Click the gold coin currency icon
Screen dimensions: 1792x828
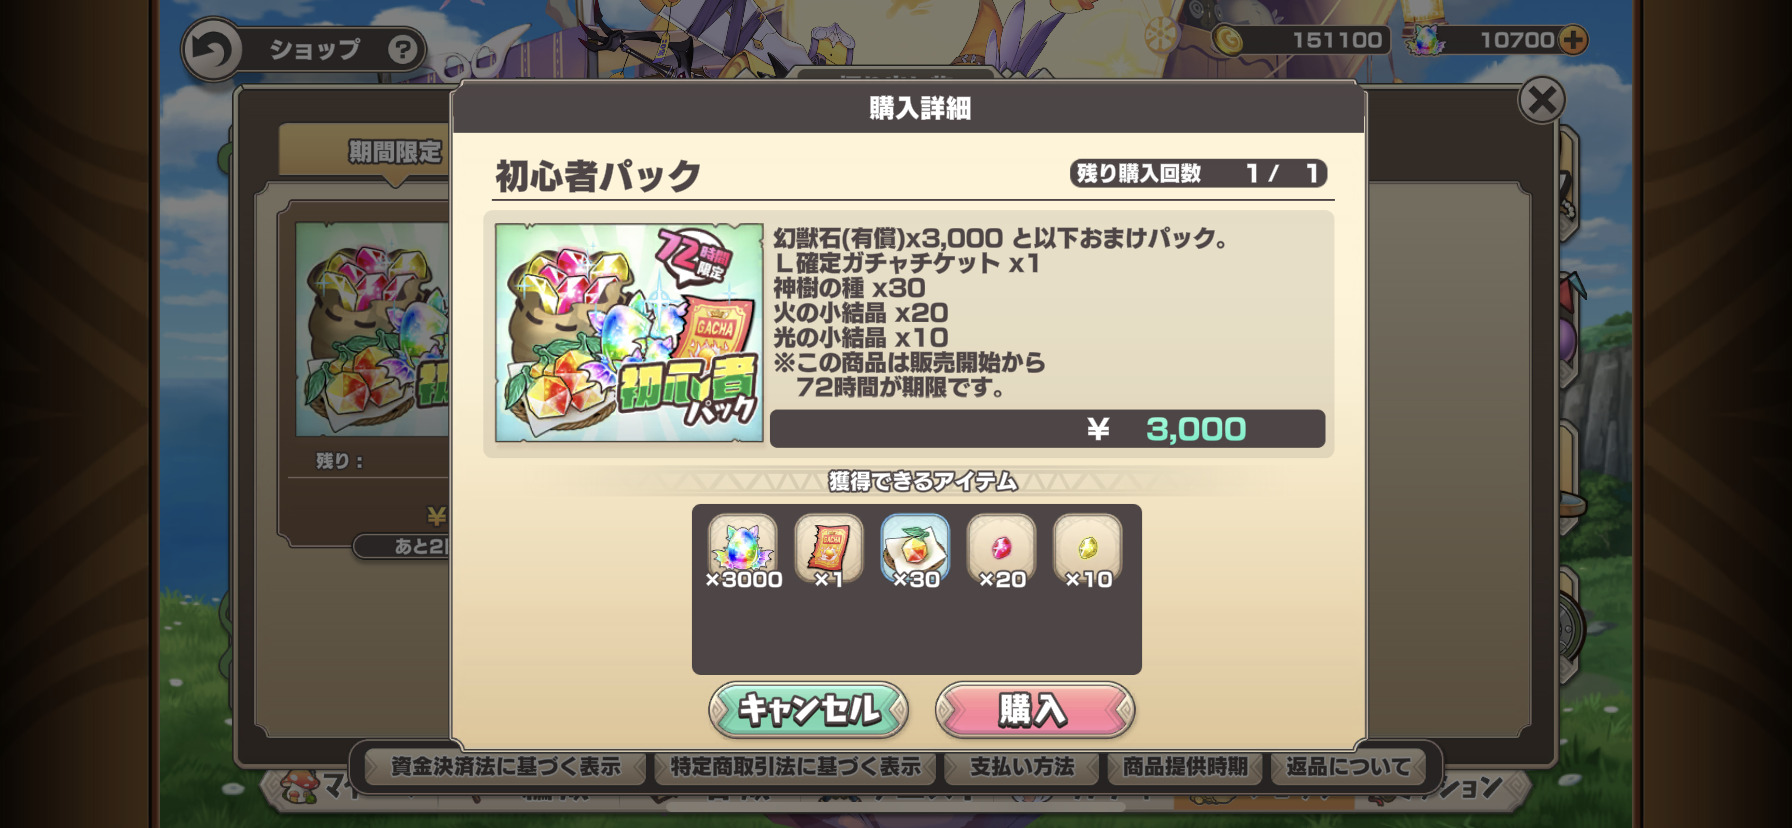pos(1229,40)
